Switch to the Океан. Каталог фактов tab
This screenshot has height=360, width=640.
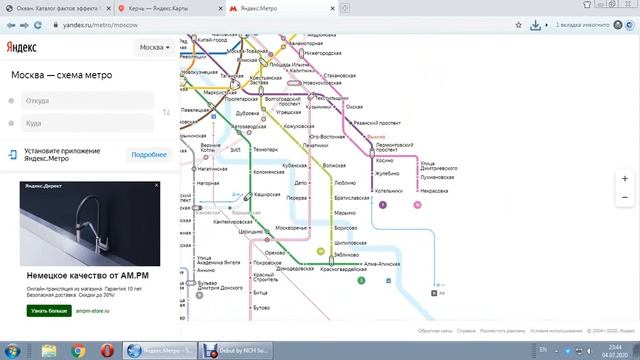tap(57, 8)
